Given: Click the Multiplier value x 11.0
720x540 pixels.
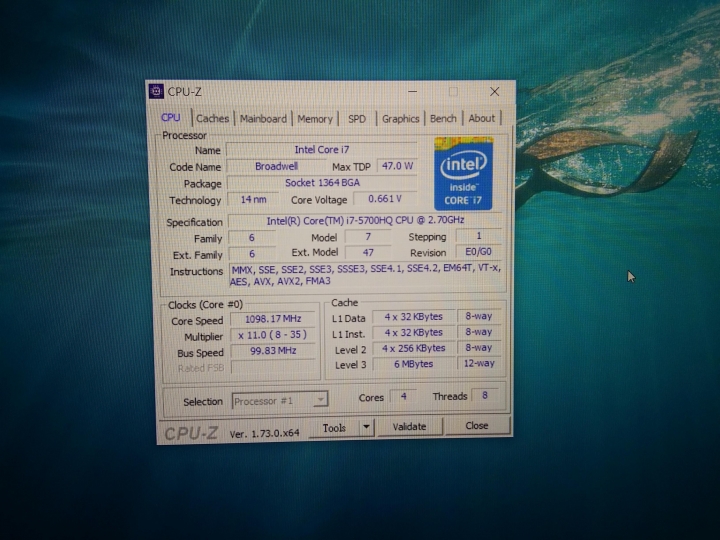Looking at the screenshot, I should click(x=273, y=335).
